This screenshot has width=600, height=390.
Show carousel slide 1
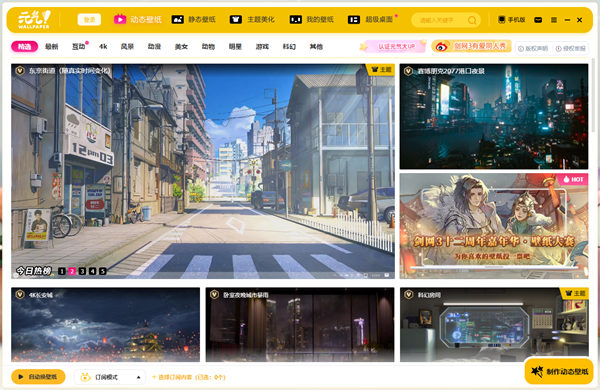[x=62, y=271]
